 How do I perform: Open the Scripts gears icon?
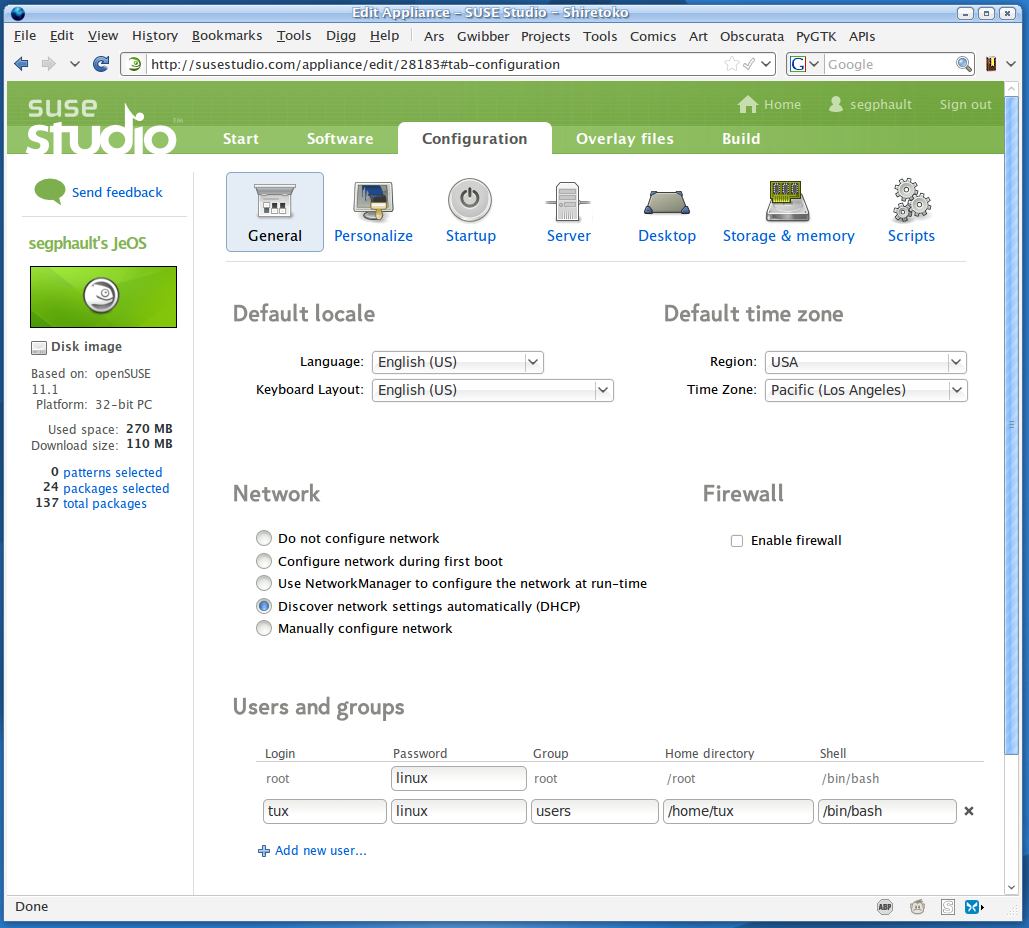coord(912,200)
